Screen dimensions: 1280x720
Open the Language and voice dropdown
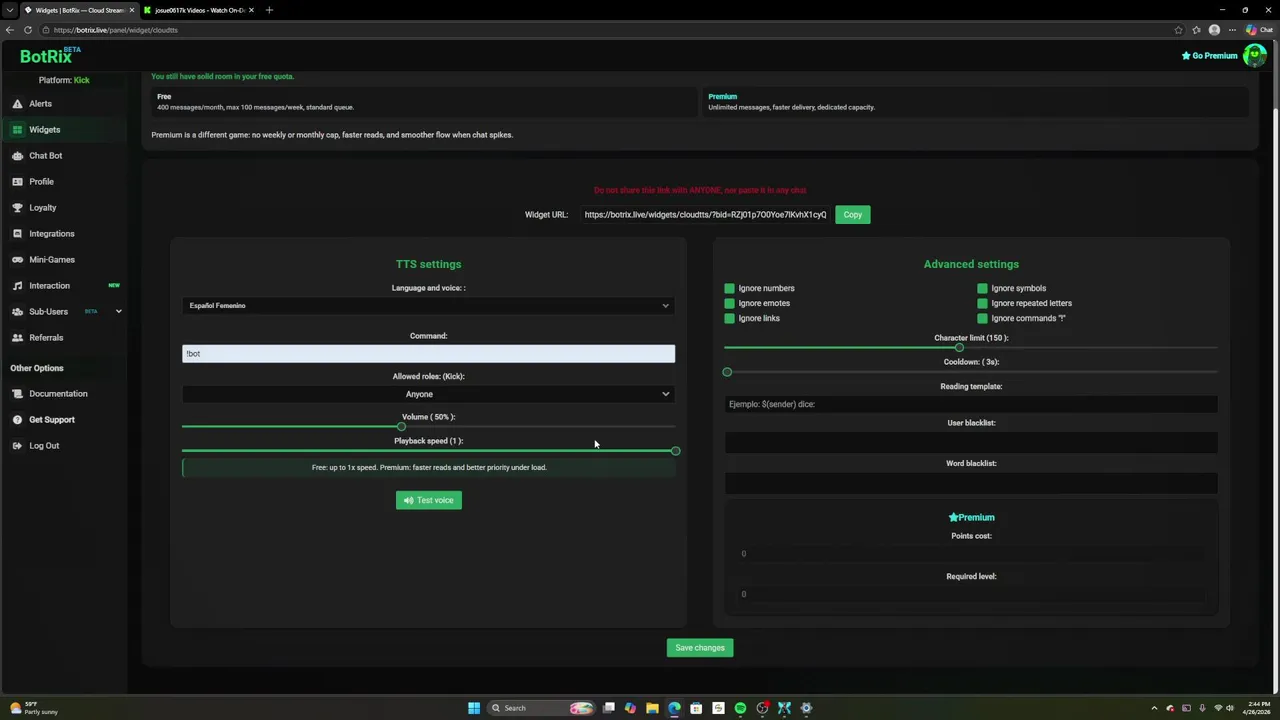click(x=428, y=306)
